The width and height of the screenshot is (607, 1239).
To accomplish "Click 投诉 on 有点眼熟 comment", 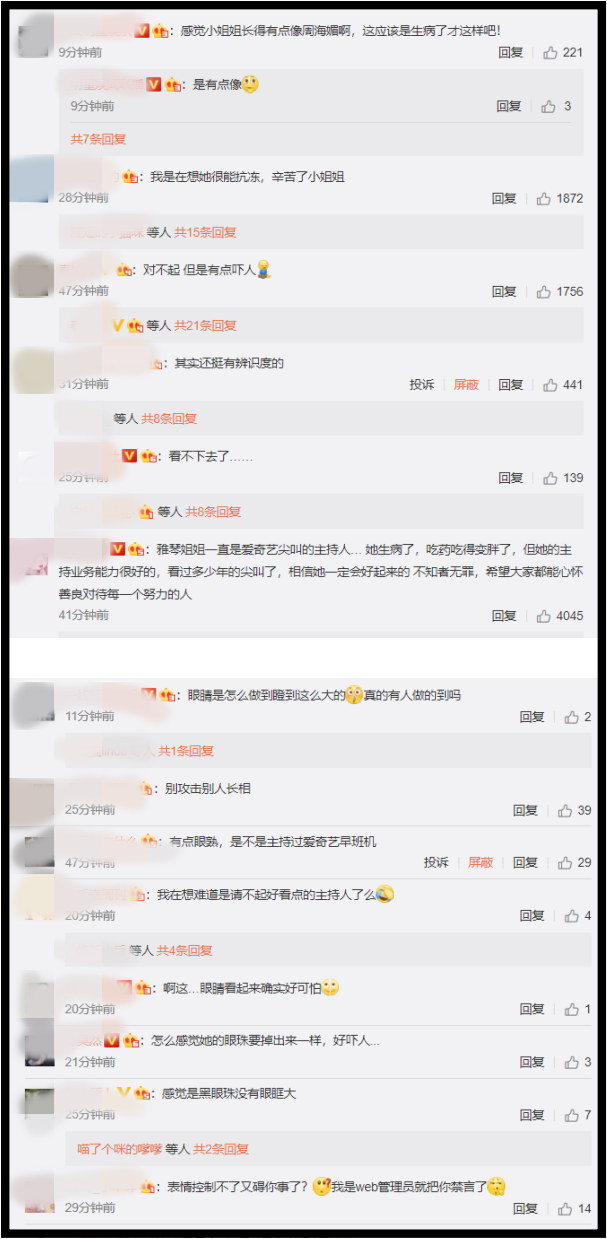I will pos(436,862).
